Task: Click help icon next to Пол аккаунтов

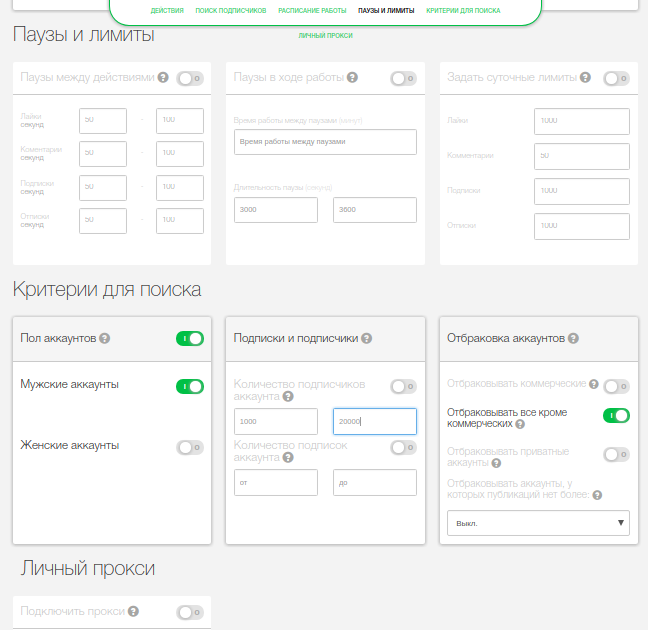Action: (x=105, y=339)
